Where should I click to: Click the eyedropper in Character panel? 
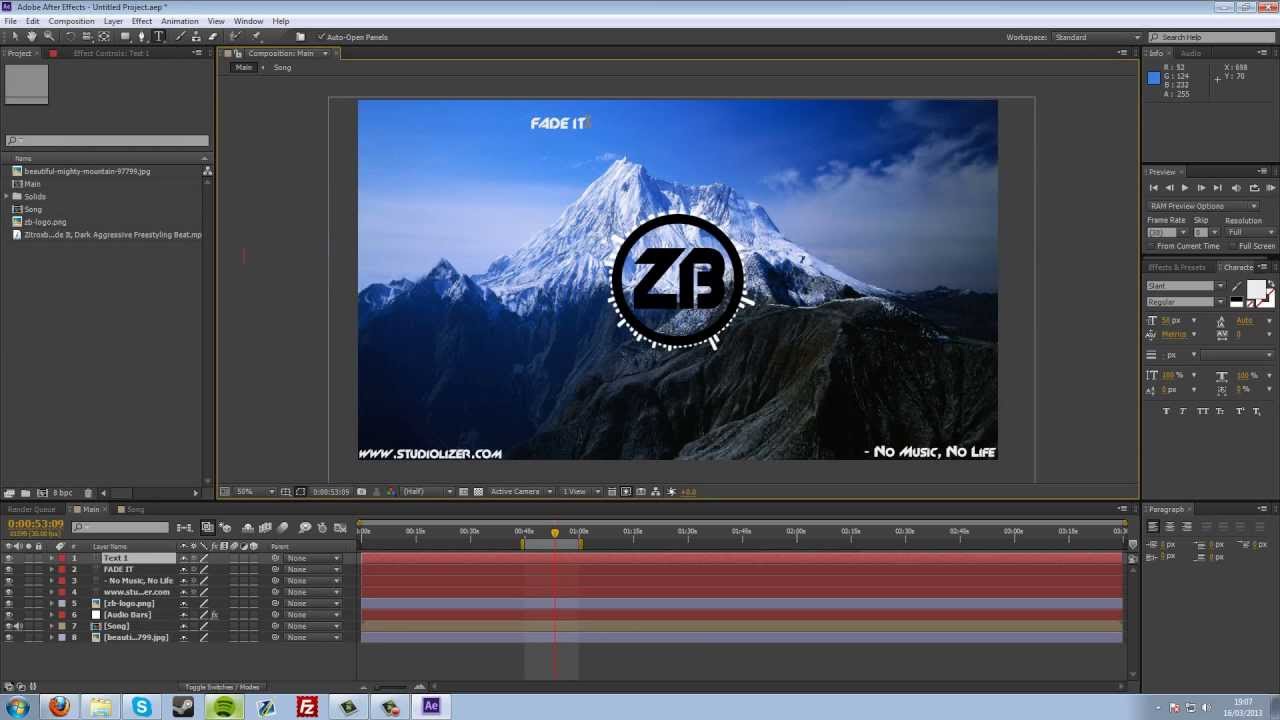(1237, 286)
